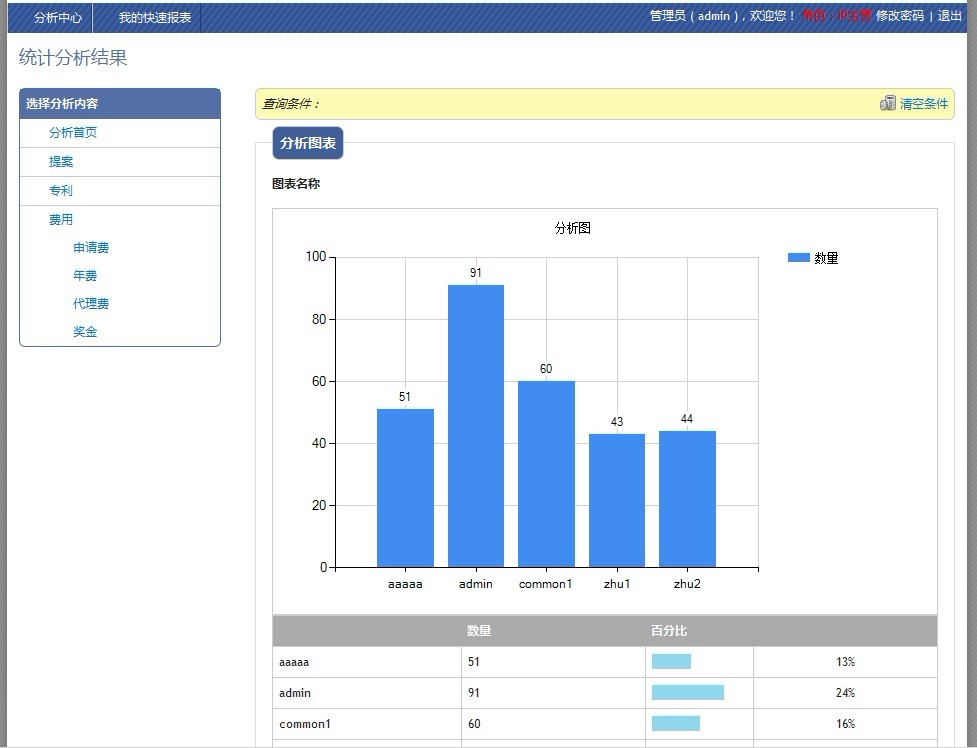Click the 13% percentage cell
The image size is (977, 748).
click(846, 662)
